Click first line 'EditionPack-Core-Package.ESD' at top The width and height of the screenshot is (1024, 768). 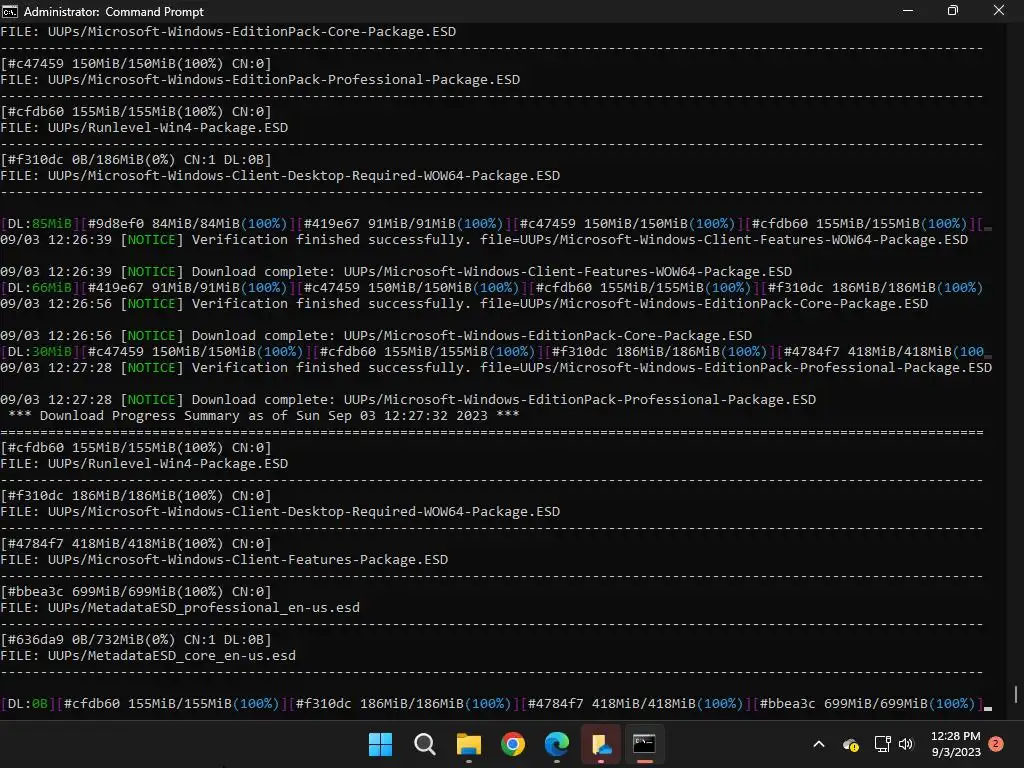click(x=229, y=31)
